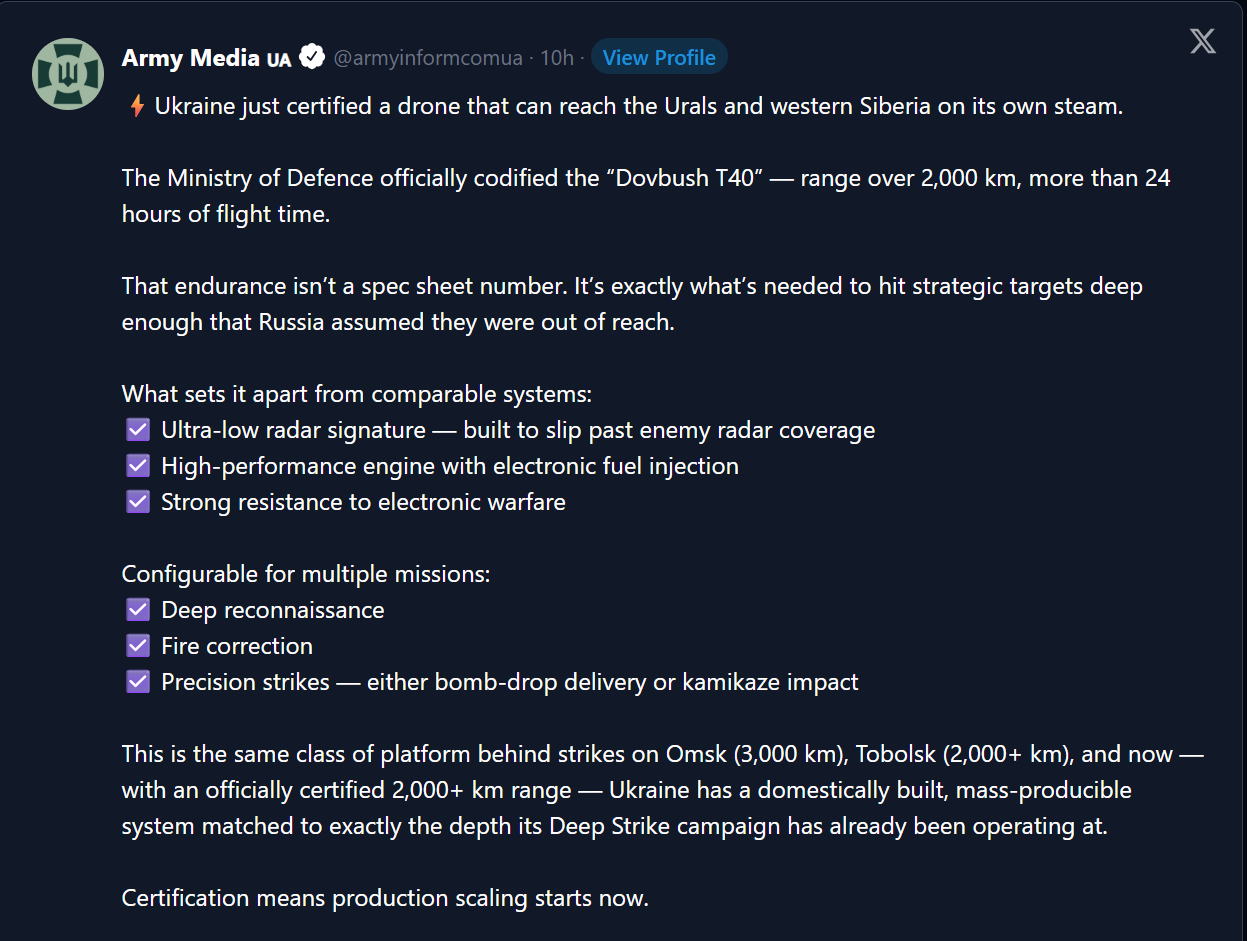
Task: Open the 10h post timestamp
Action: point(557,58)
